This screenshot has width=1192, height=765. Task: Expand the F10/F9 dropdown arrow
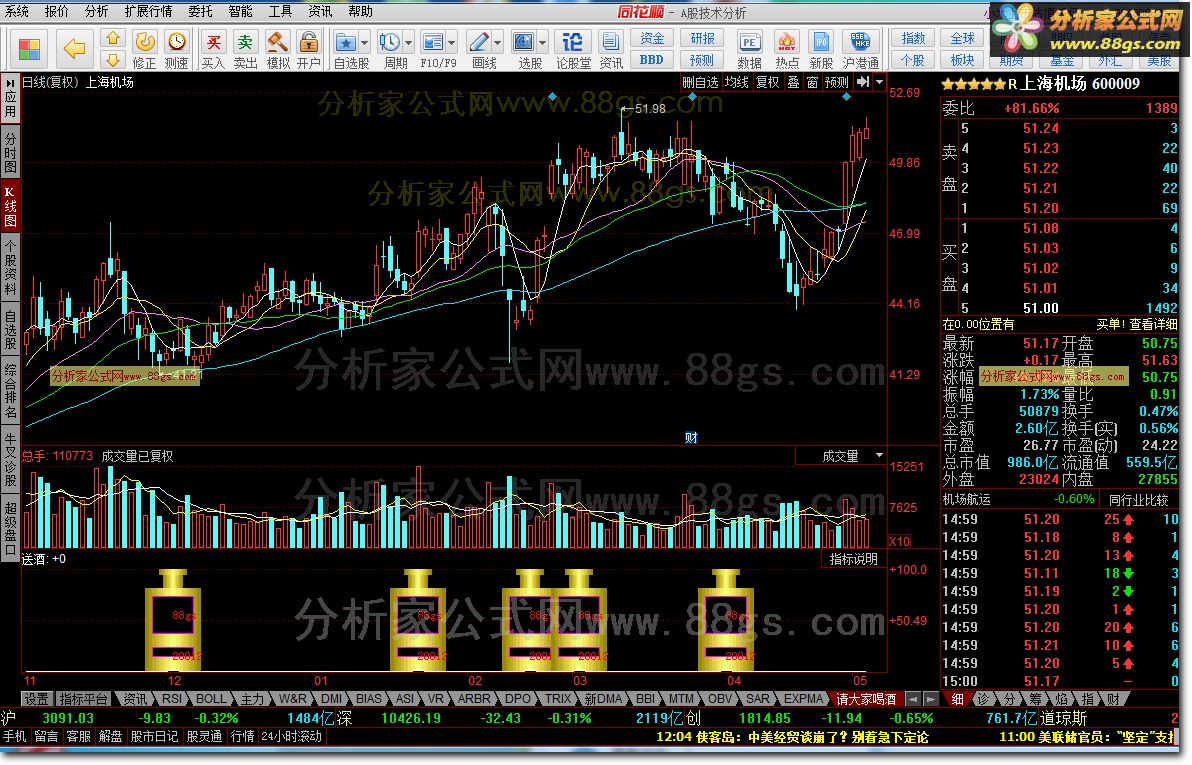pyautogui.click(x=452, y=43)
